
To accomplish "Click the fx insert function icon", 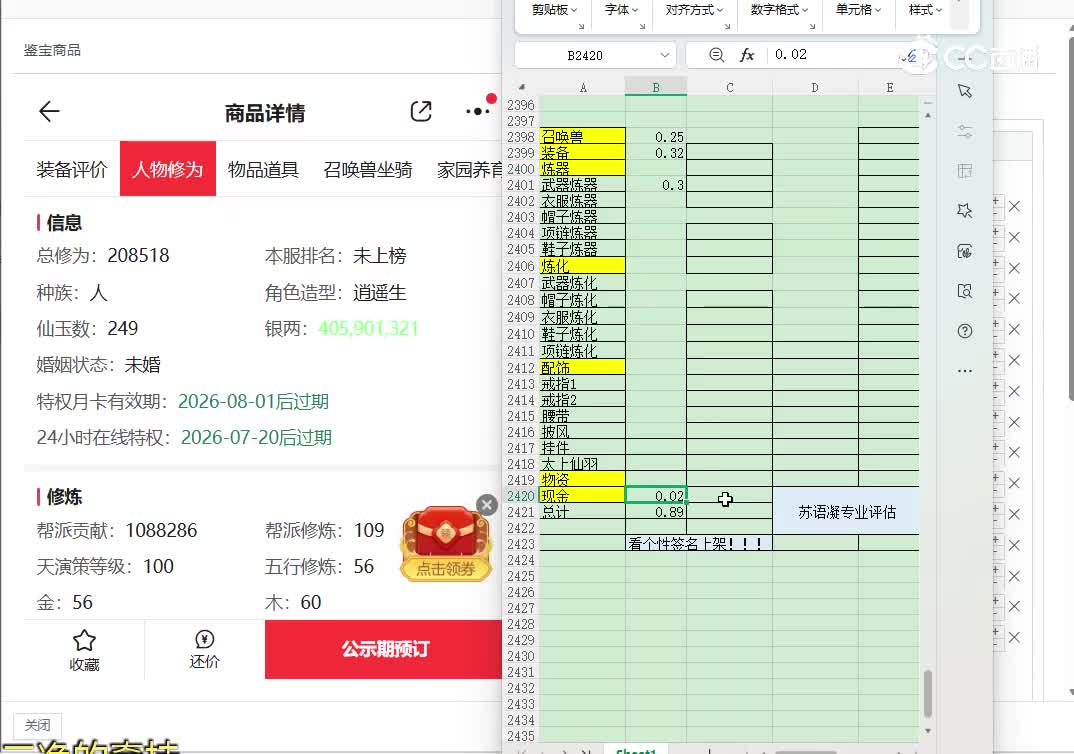I will coord(747,55).
